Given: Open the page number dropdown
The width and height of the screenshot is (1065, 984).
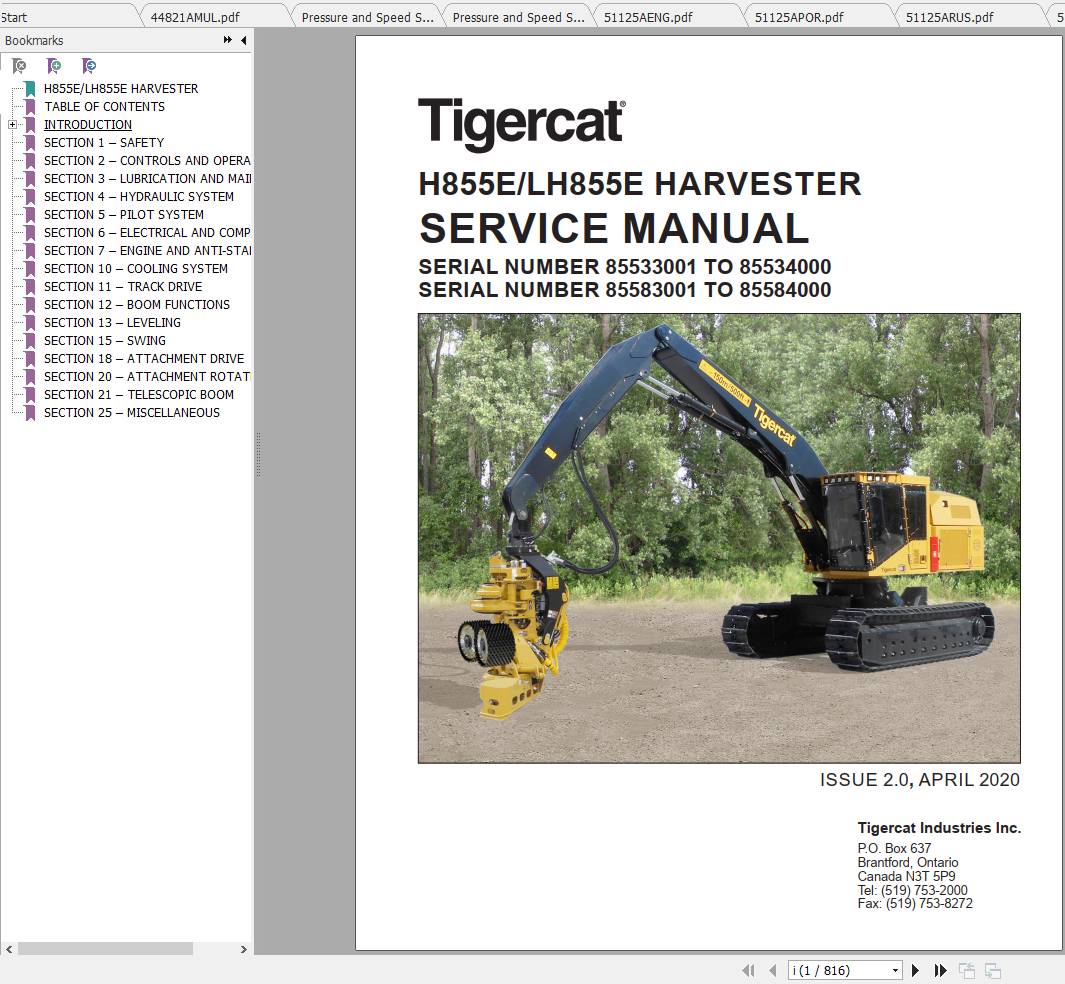Looking at the screenshot, I should pos(896,970).
